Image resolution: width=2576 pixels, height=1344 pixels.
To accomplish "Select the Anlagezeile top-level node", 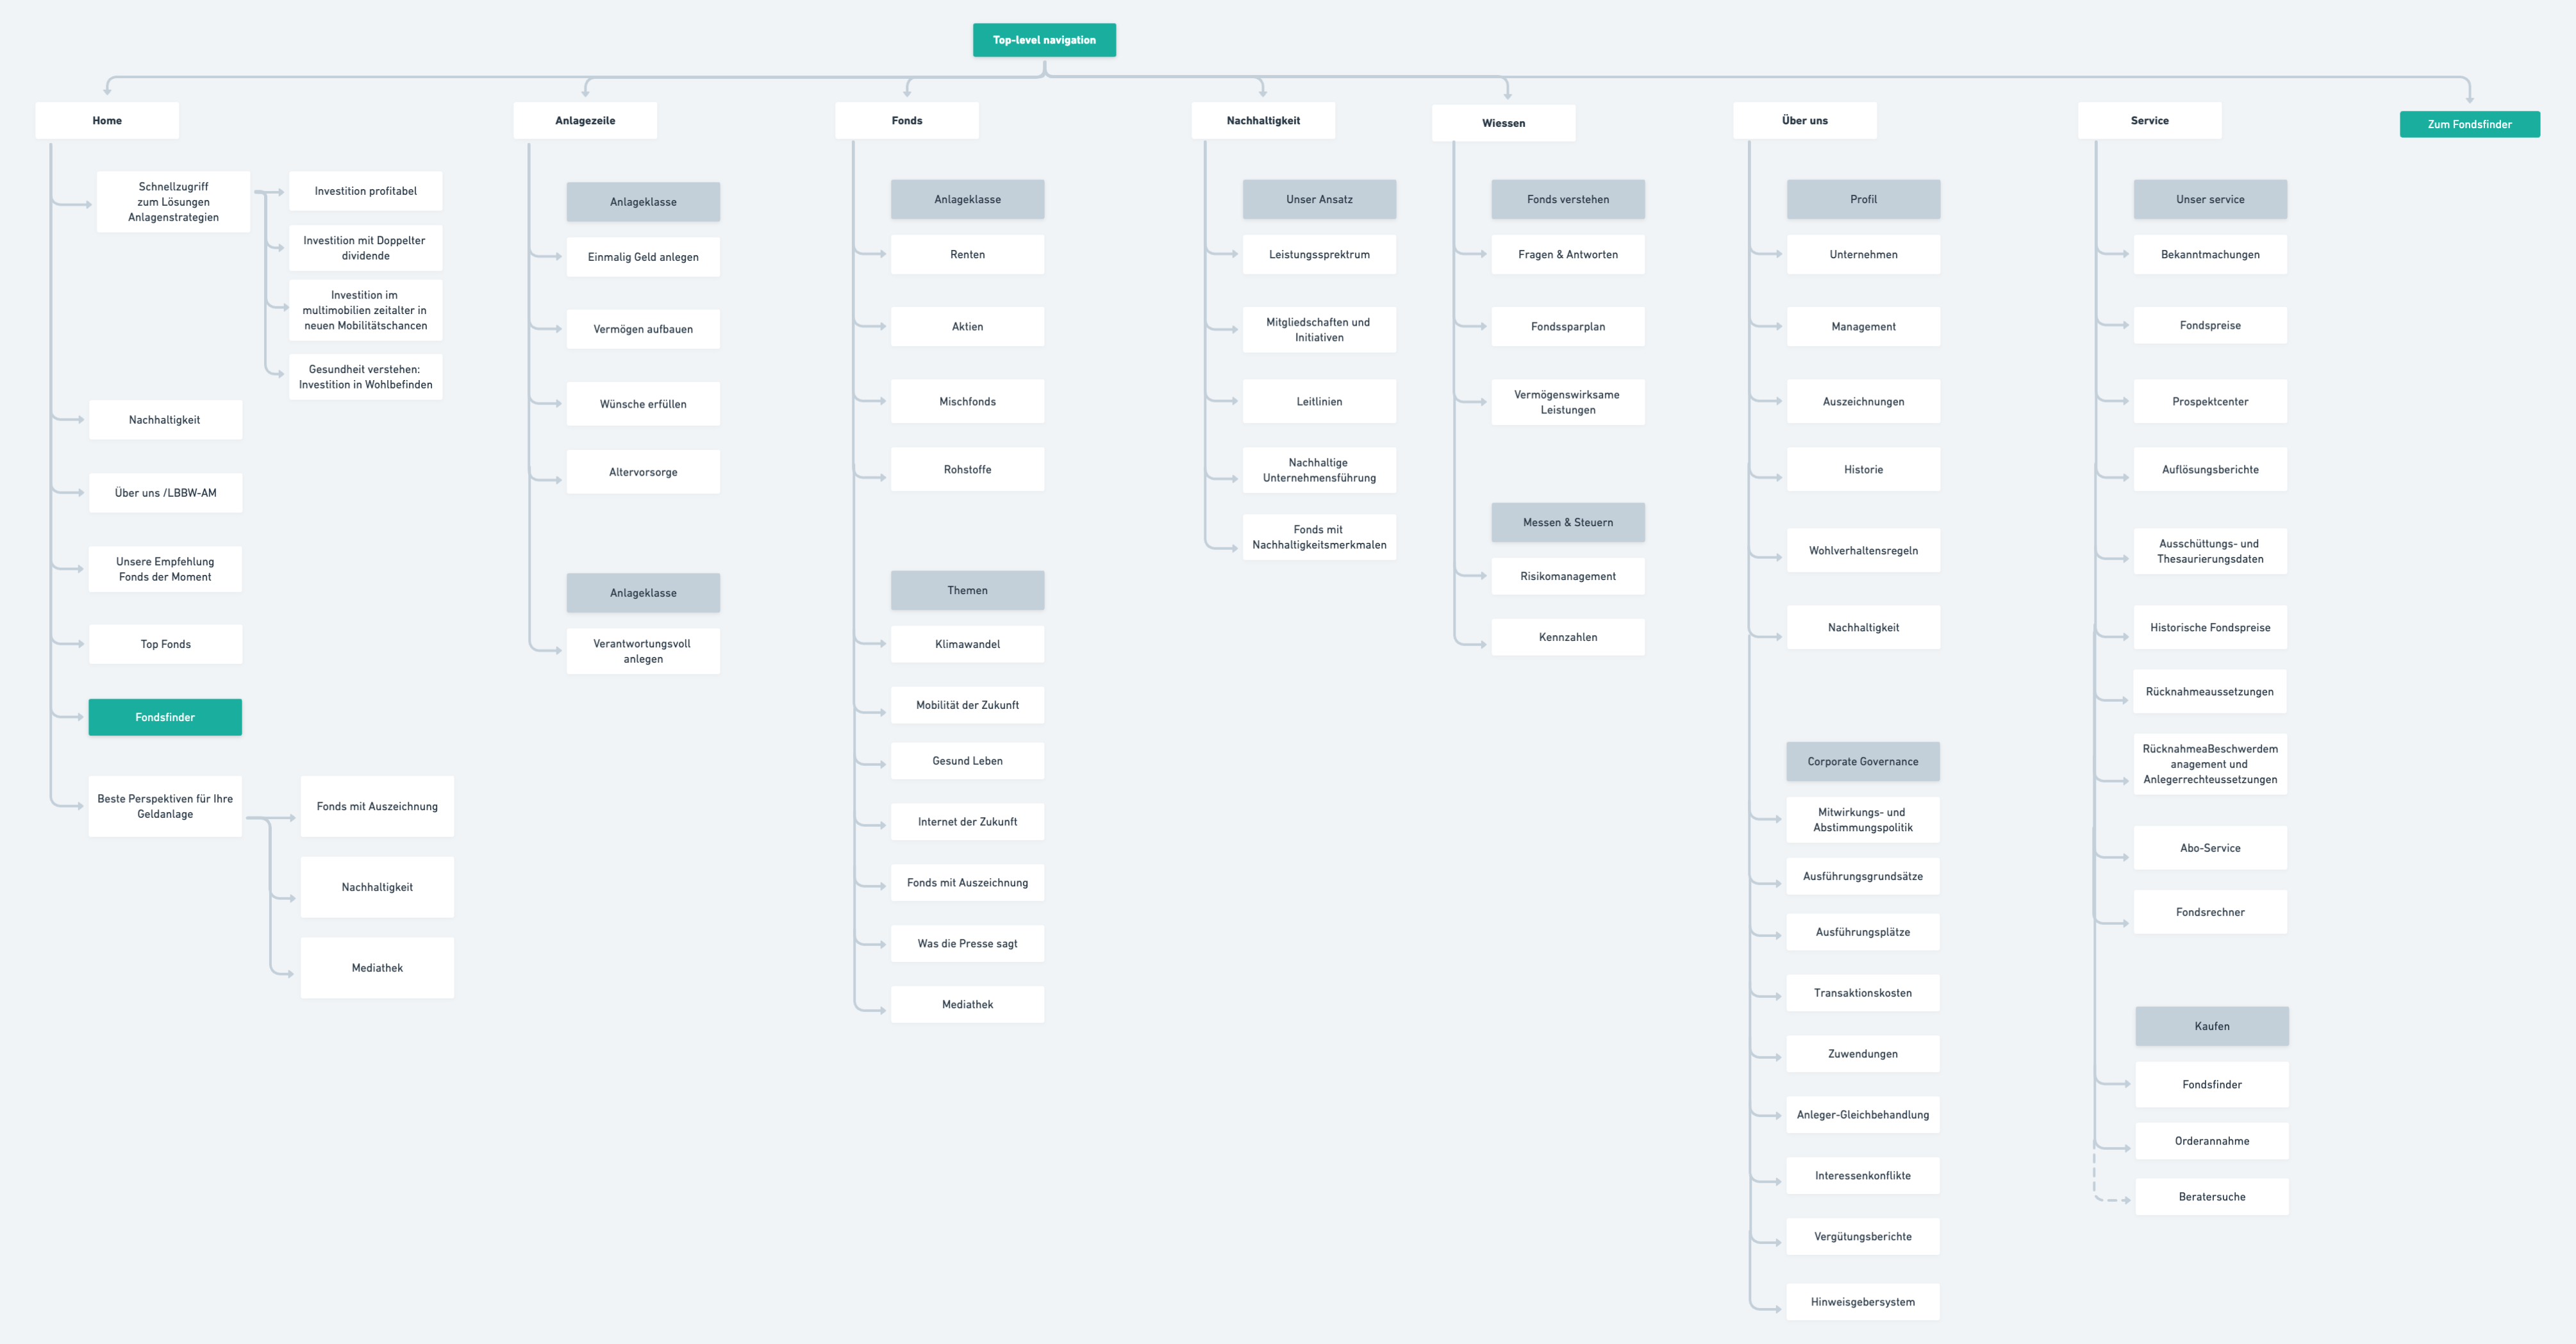I will click(x=585, y=120).
